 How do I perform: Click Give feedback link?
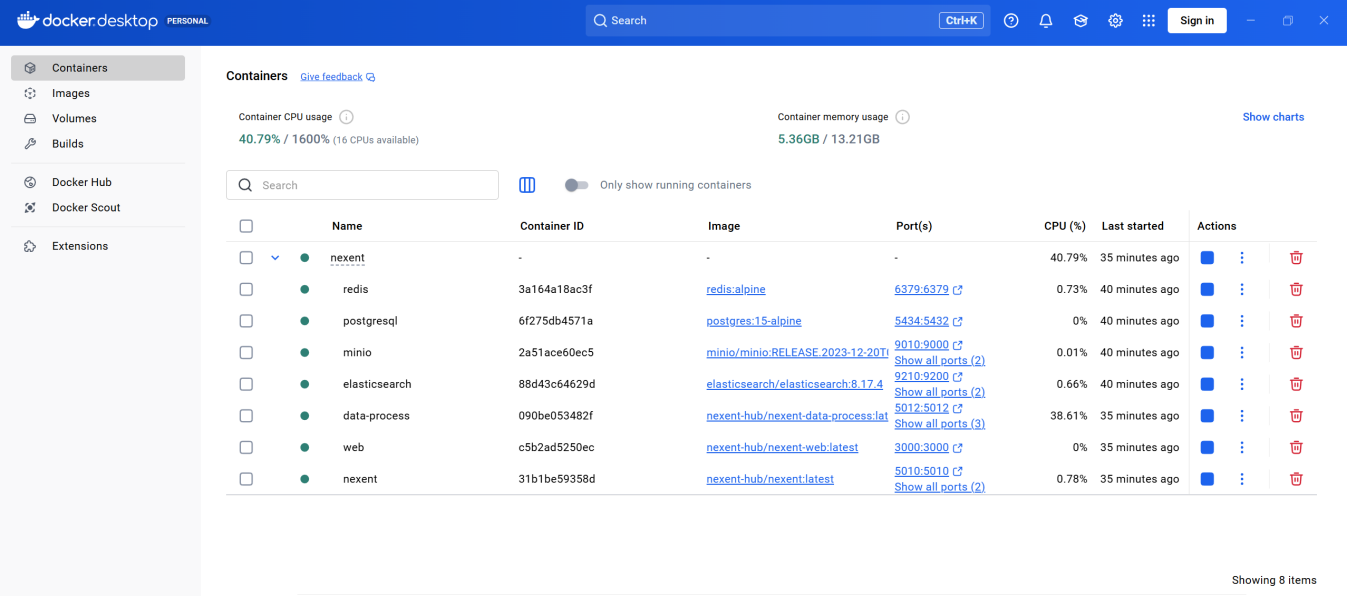pos(331,77)
